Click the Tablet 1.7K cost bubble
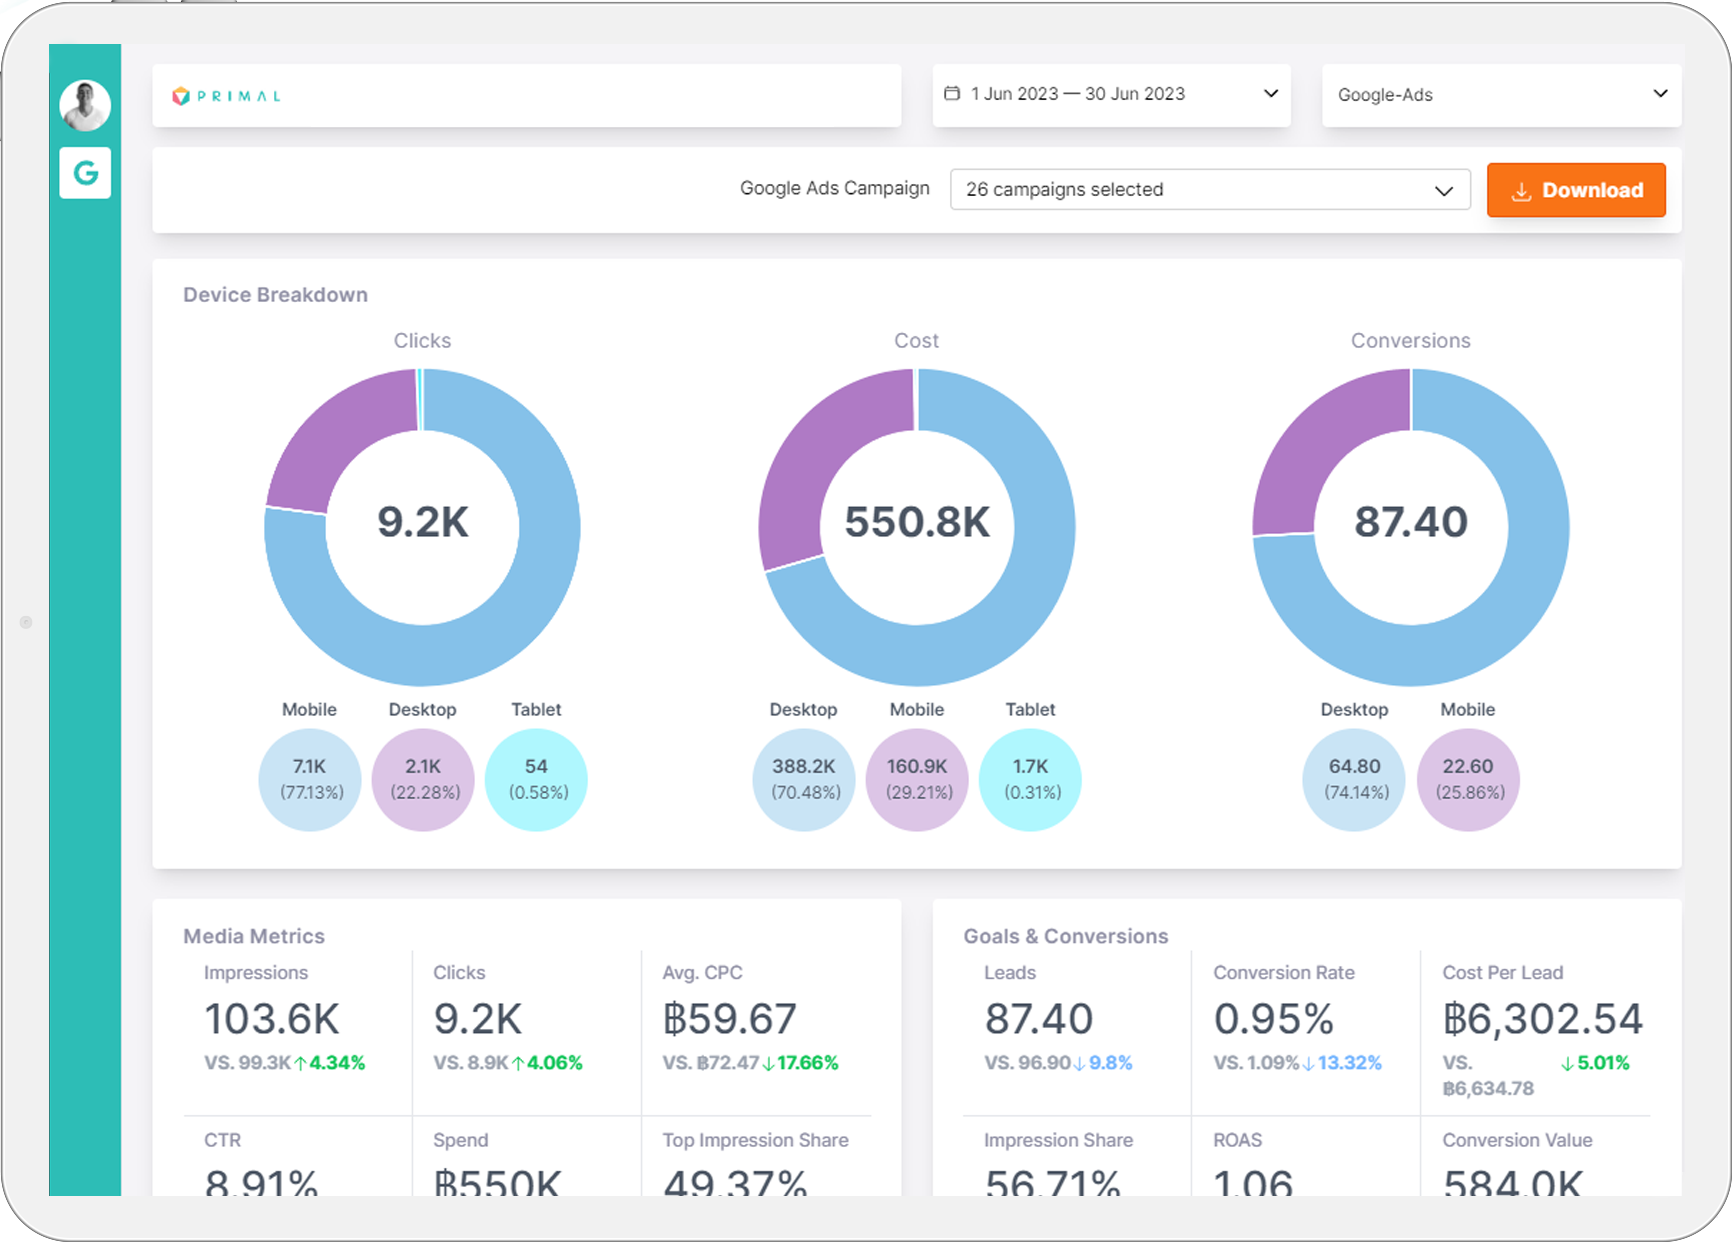 coord(1030,779)
